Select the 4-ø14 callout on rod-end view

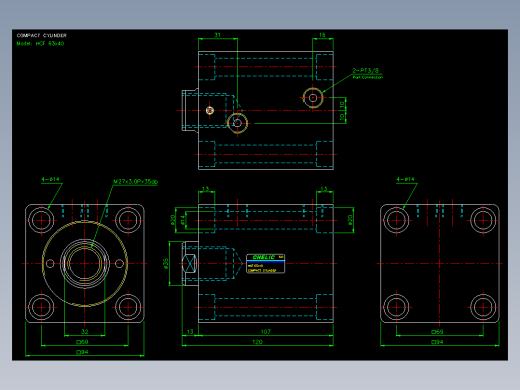(50, 179)
